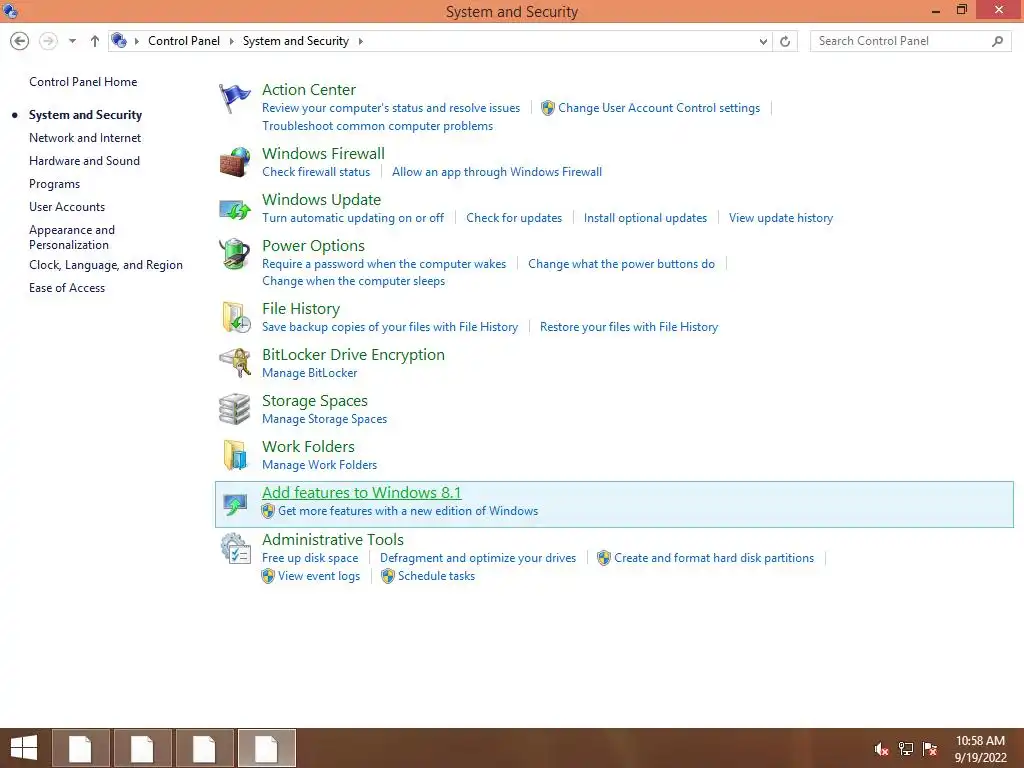Image resolution: width=1024 pixels, height=768 pixels.
Task: Click the BitLocker Drive Encryption key icon
Action: click(x=234, y=362)
